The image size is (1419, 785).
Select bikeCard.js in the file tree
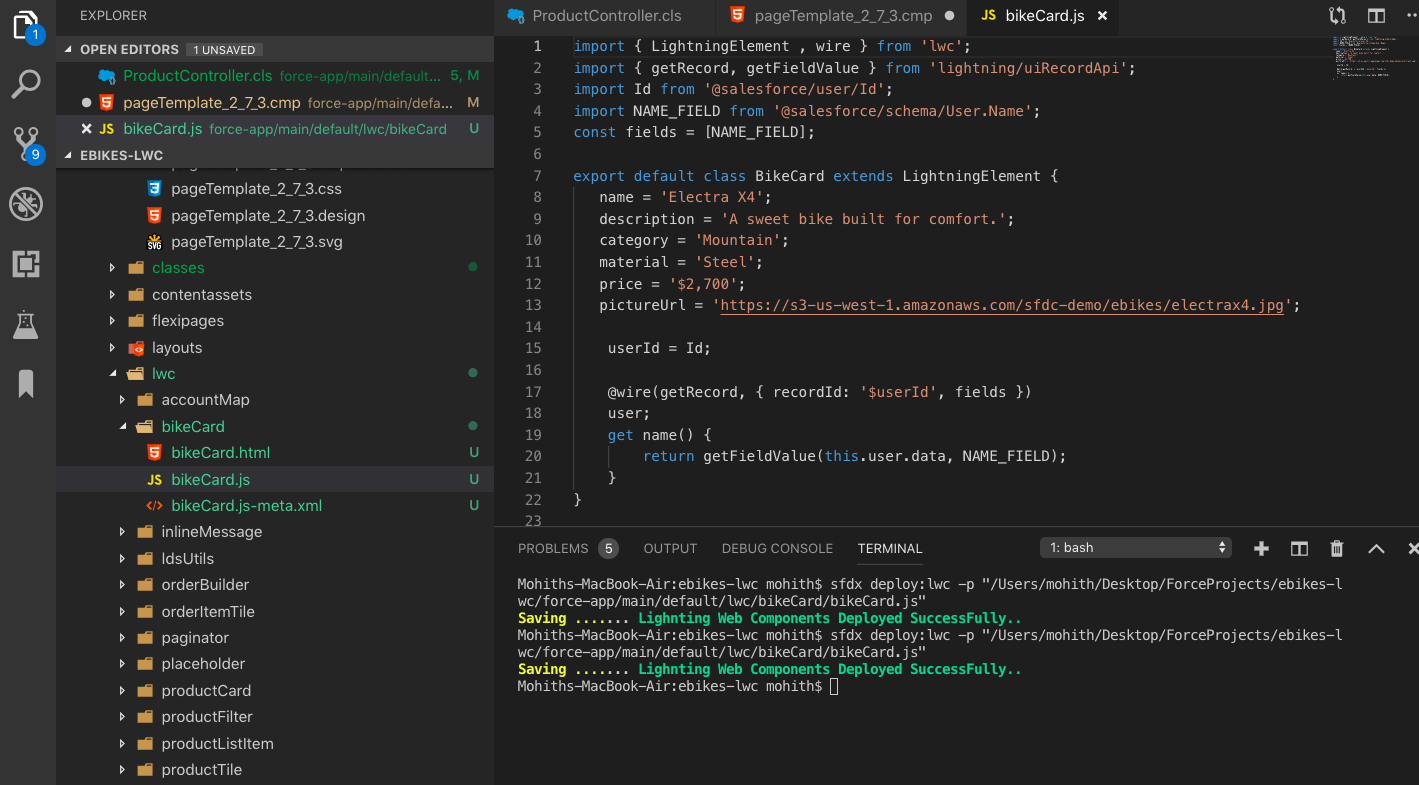210,480
